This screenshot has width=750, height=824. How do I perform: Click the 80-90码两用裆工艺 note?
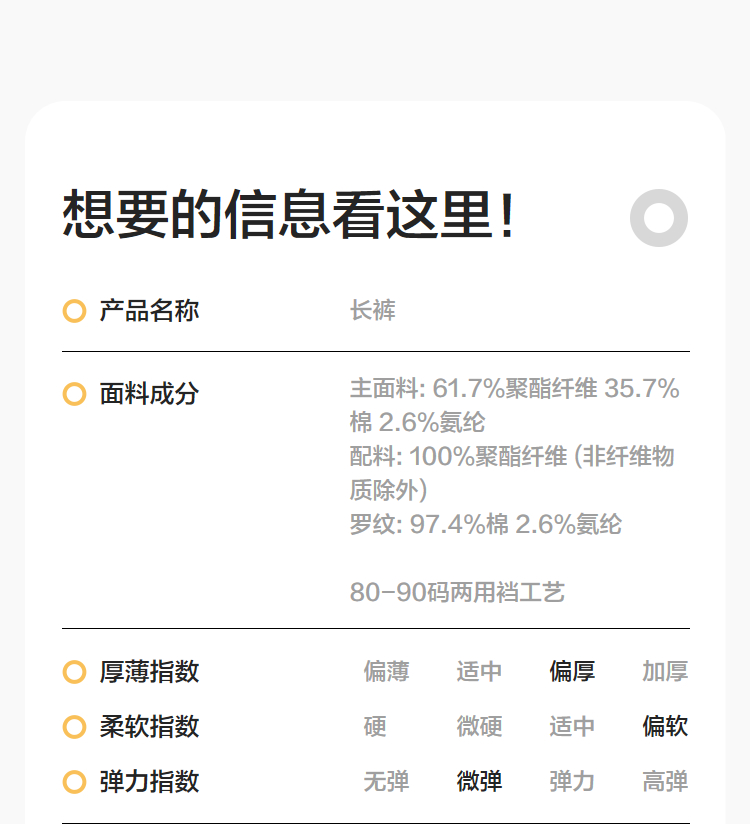(x=457, y=593)
